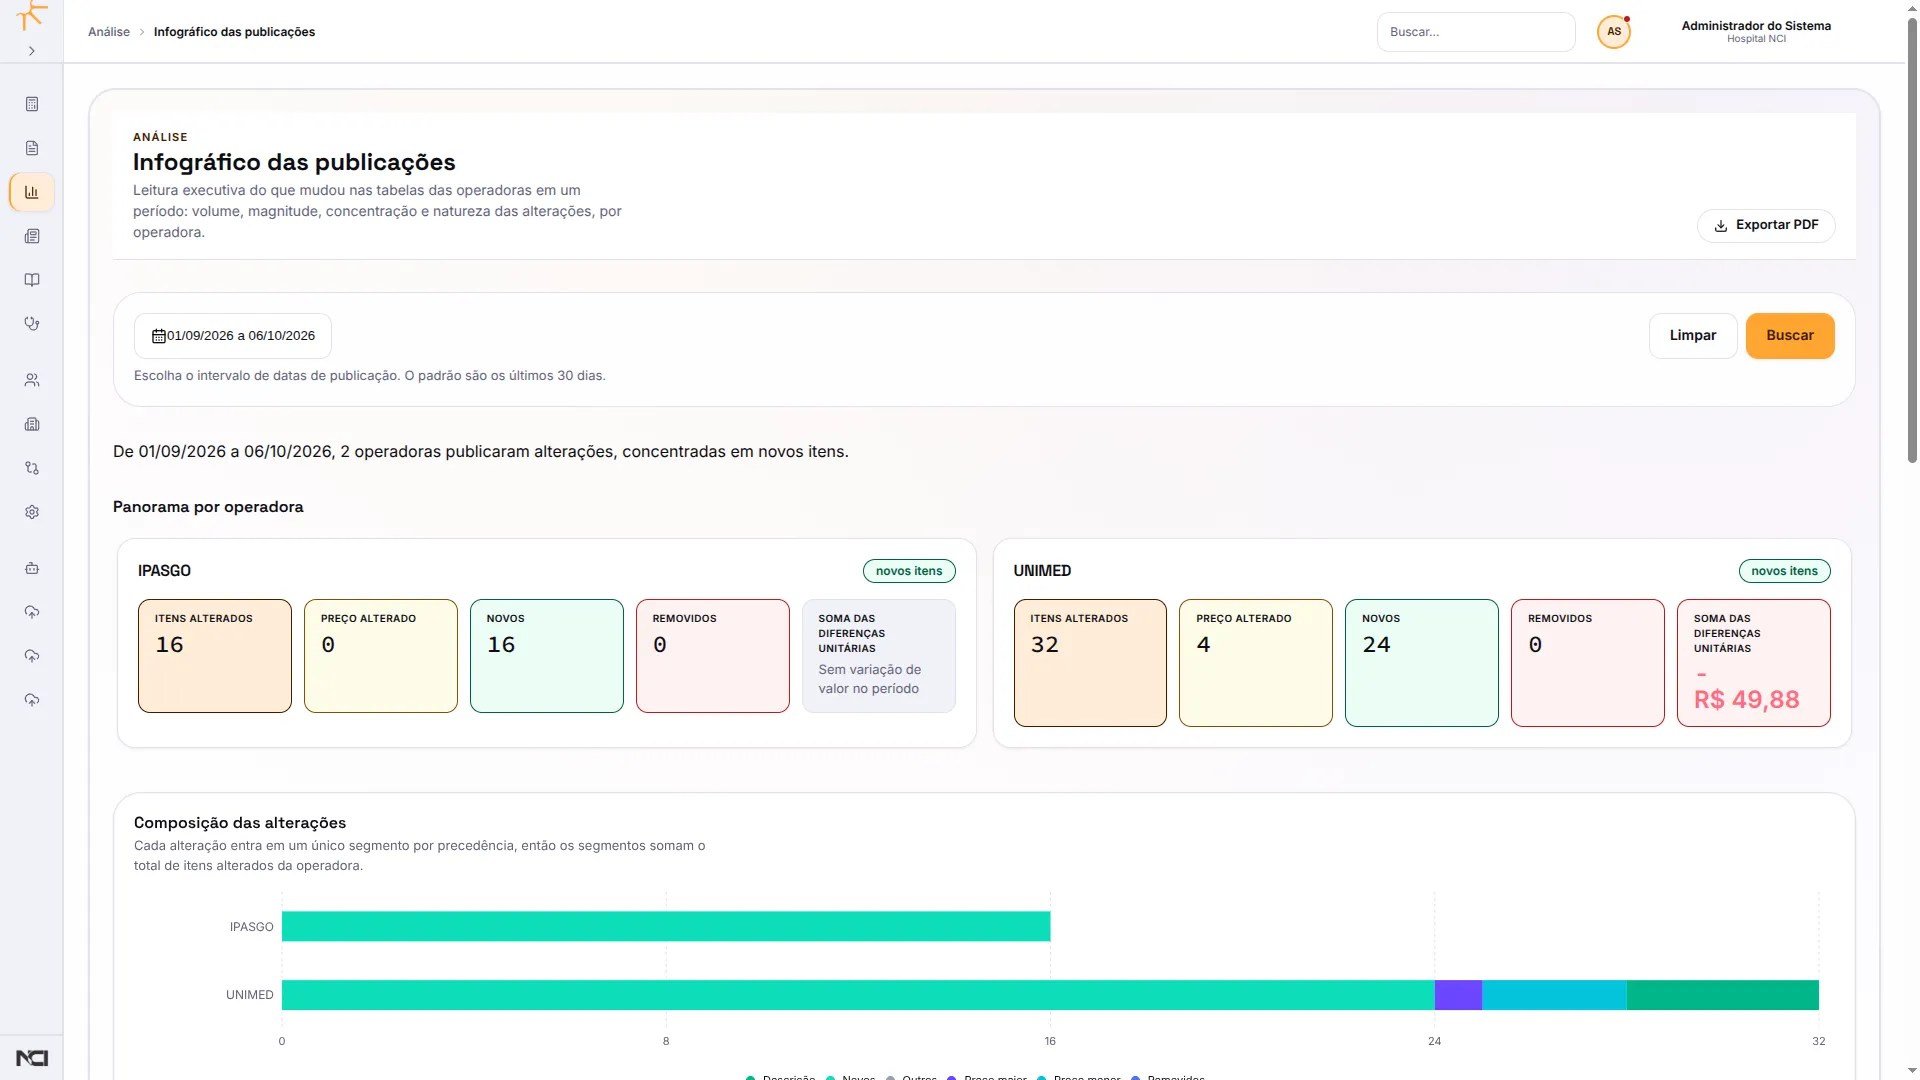Click the IPASGO teal bar in chart
Image resolution: width=1920 pixels, height=1080 pixels.
pyautogui.click(x=666, y=926)
